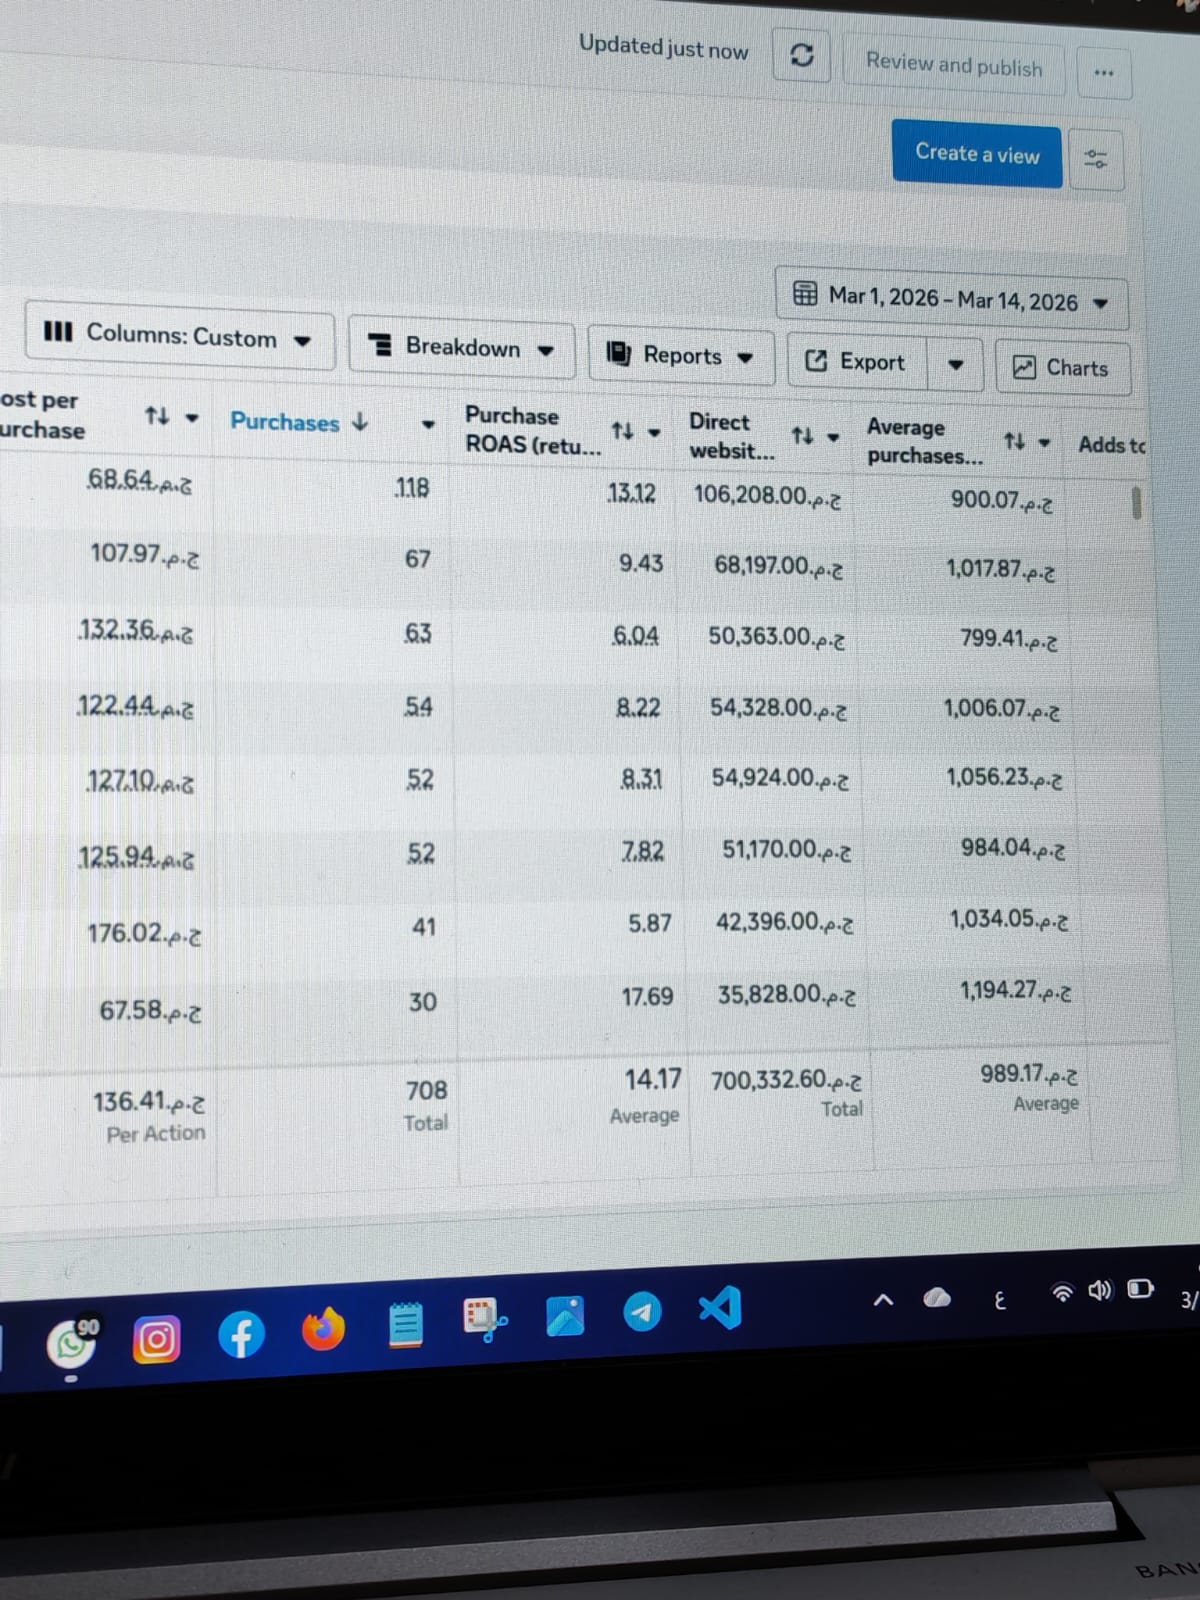Click Review and publish button

tap(954, 65)
